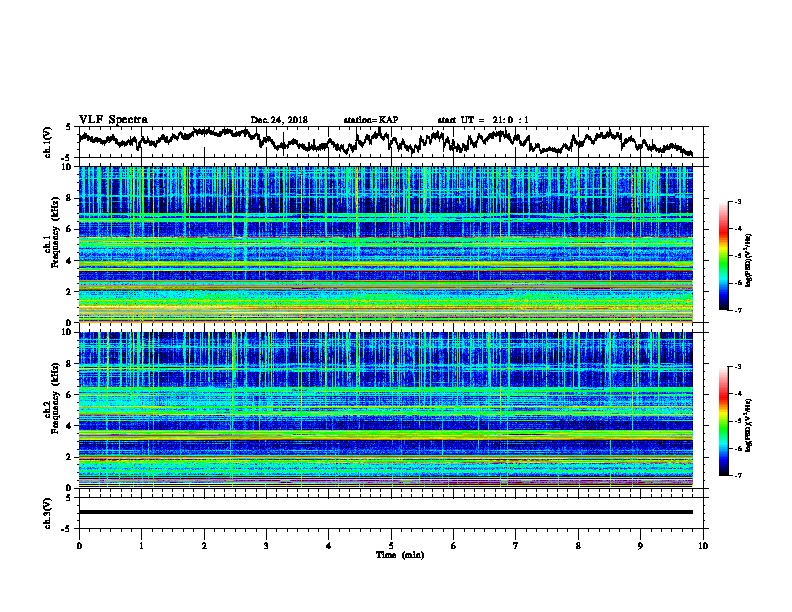Click the '-5' tick on ch.3(V) axis
Image resolution: width=792 pixels, height=612 pixels.
tap(67, 529)
